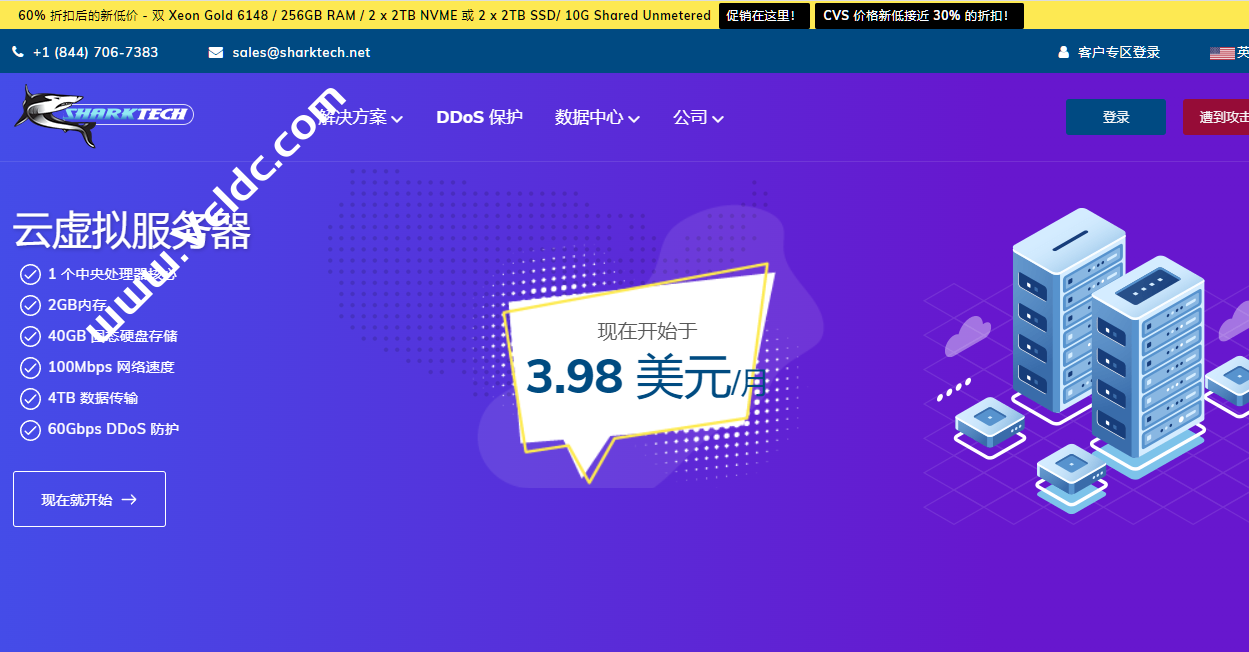Click checkmark icon beside 40GB storage line
This screenshot has height=652, width=1249.
pyautogui.click(x=31, y=336)
